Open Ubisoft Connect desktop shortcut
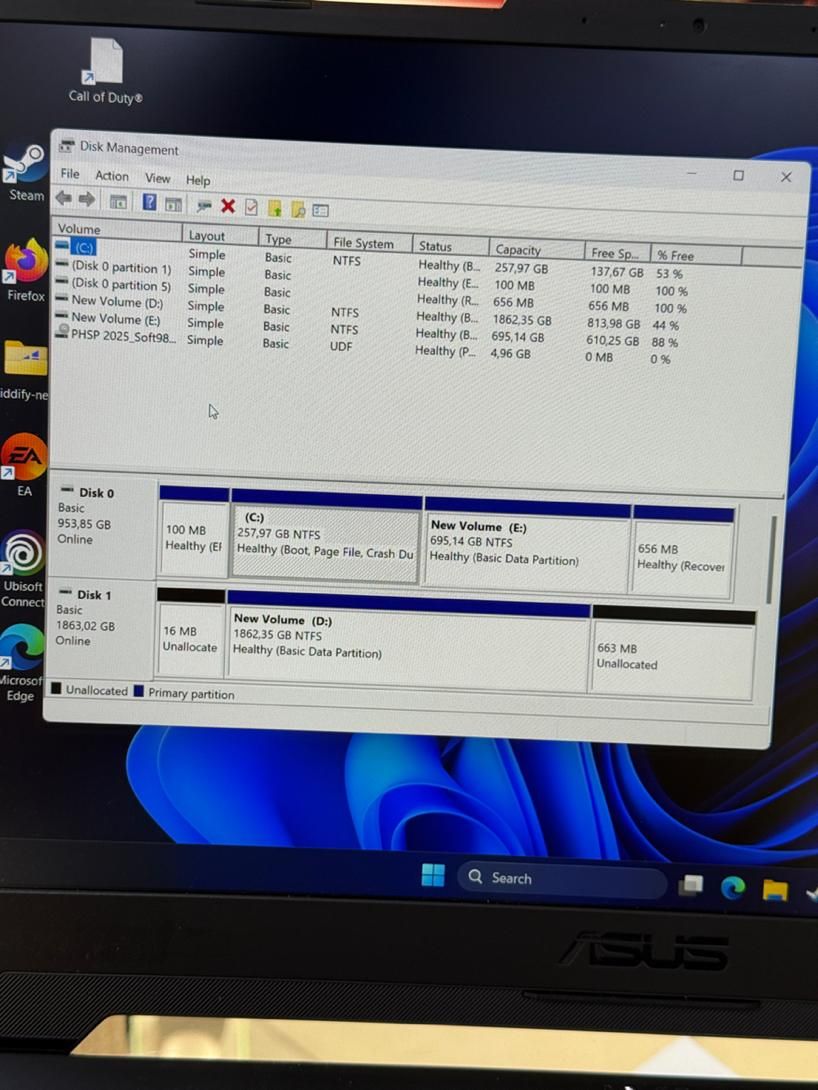The width and height of the screenshot is (818, 1090). click(x=23, y=569)
